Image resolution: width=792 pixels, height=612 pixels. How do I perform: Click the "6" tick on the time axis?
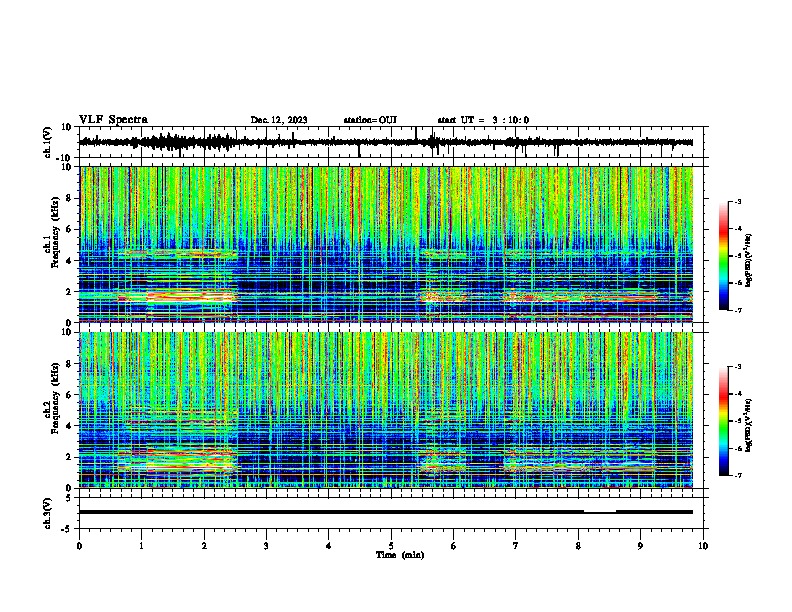pos(454,546)
